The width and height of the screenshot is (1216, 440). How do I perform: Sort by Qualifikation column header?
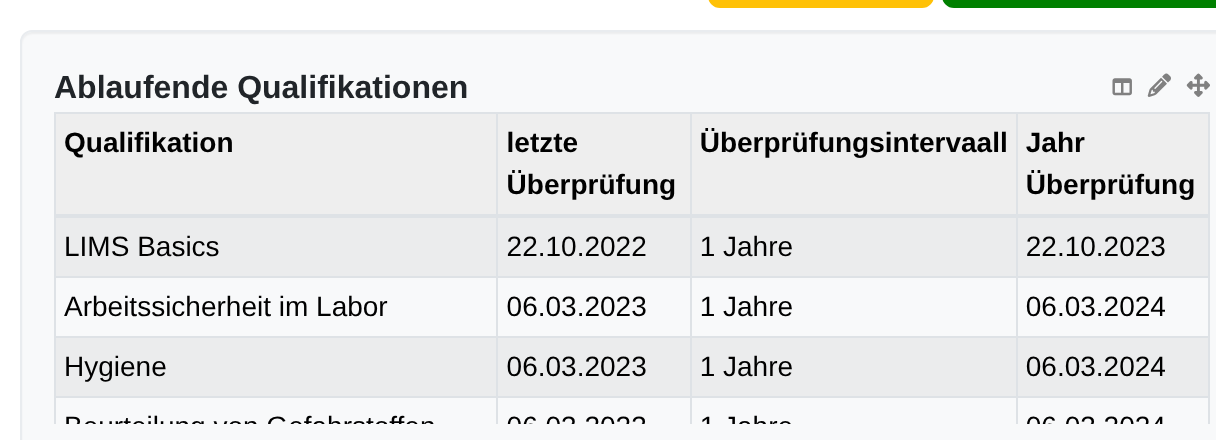click(x=149, y=143)
